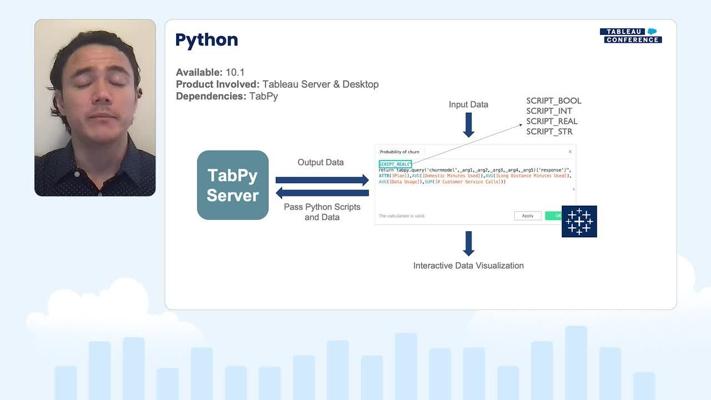This screenshot has width=711, height=400.
Task: Click the Interactive Data Visualization label
Action: [x=468, y=265]
